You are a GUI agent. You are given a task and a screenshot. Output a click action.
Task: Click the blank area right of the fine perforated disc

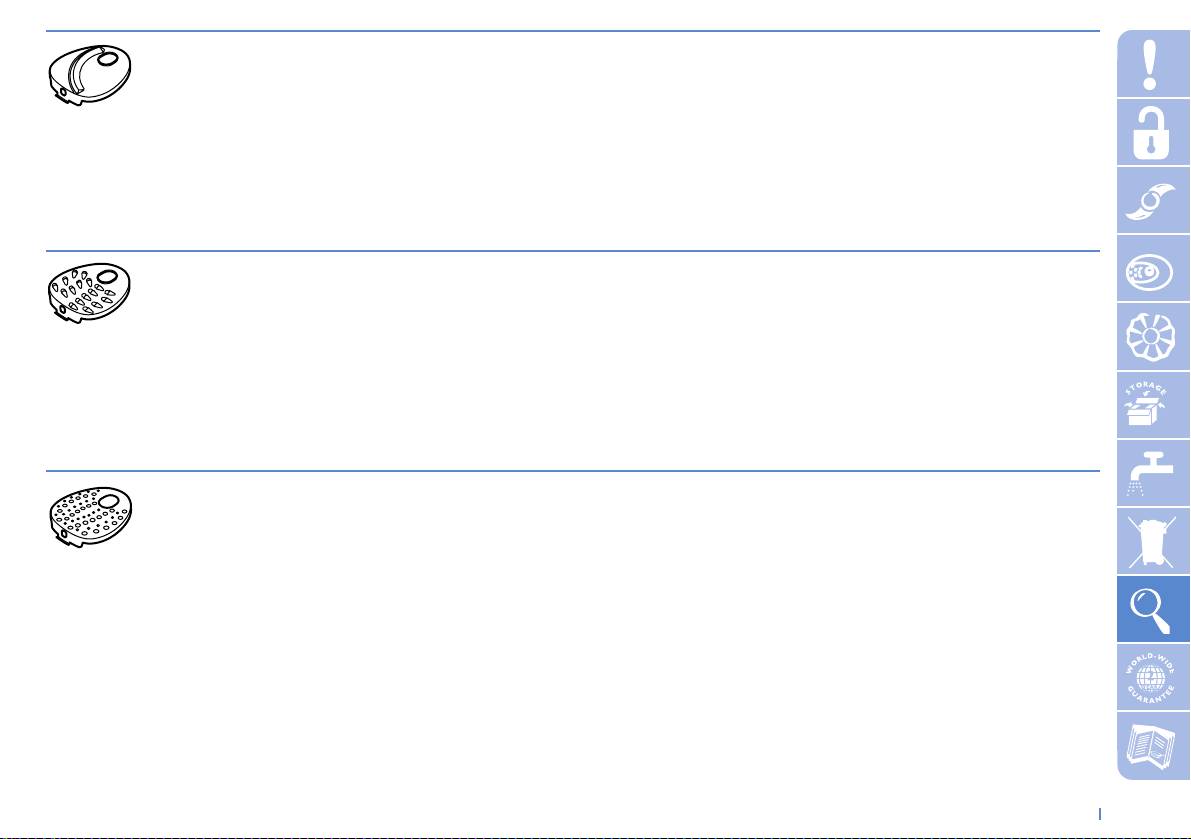click(600, 600)
